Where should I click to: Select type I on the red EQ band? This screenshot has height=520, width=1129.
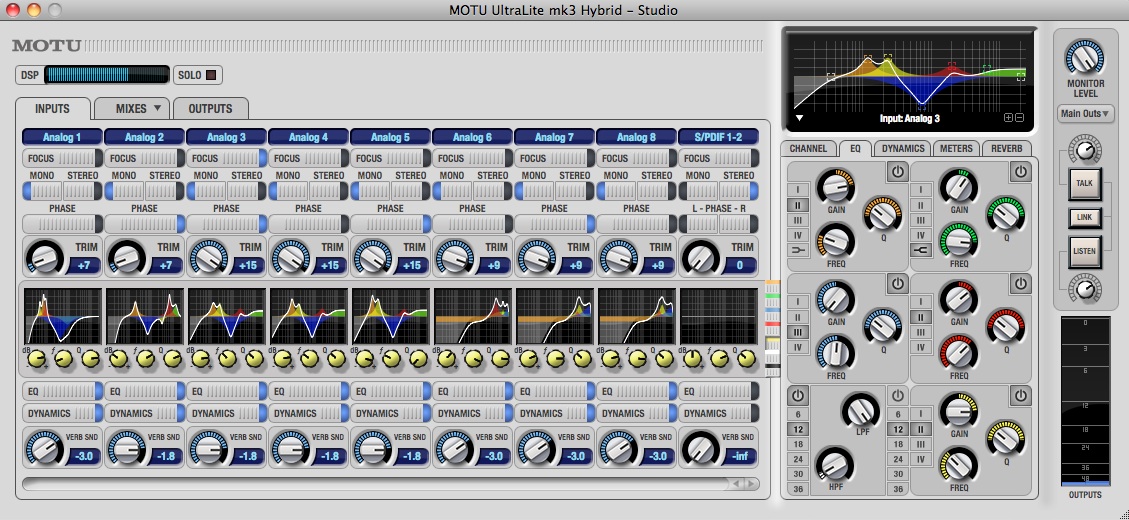point(920,302)
